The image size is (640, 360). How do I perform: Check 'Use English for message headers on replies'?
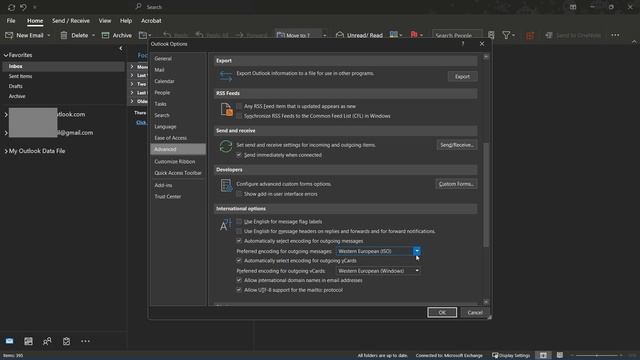[x=239, y=231]
